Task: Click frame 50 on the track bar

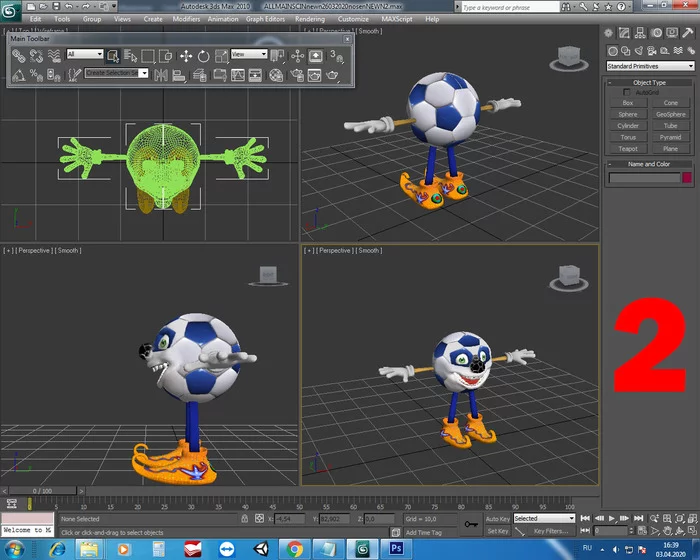Action: [300, 505]
